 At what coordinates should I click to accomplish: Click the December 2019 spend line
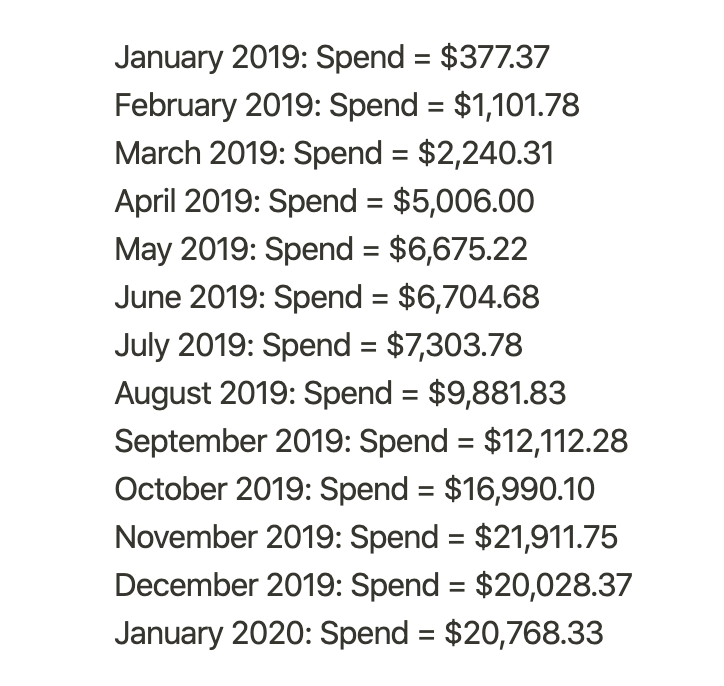[373, 586]
